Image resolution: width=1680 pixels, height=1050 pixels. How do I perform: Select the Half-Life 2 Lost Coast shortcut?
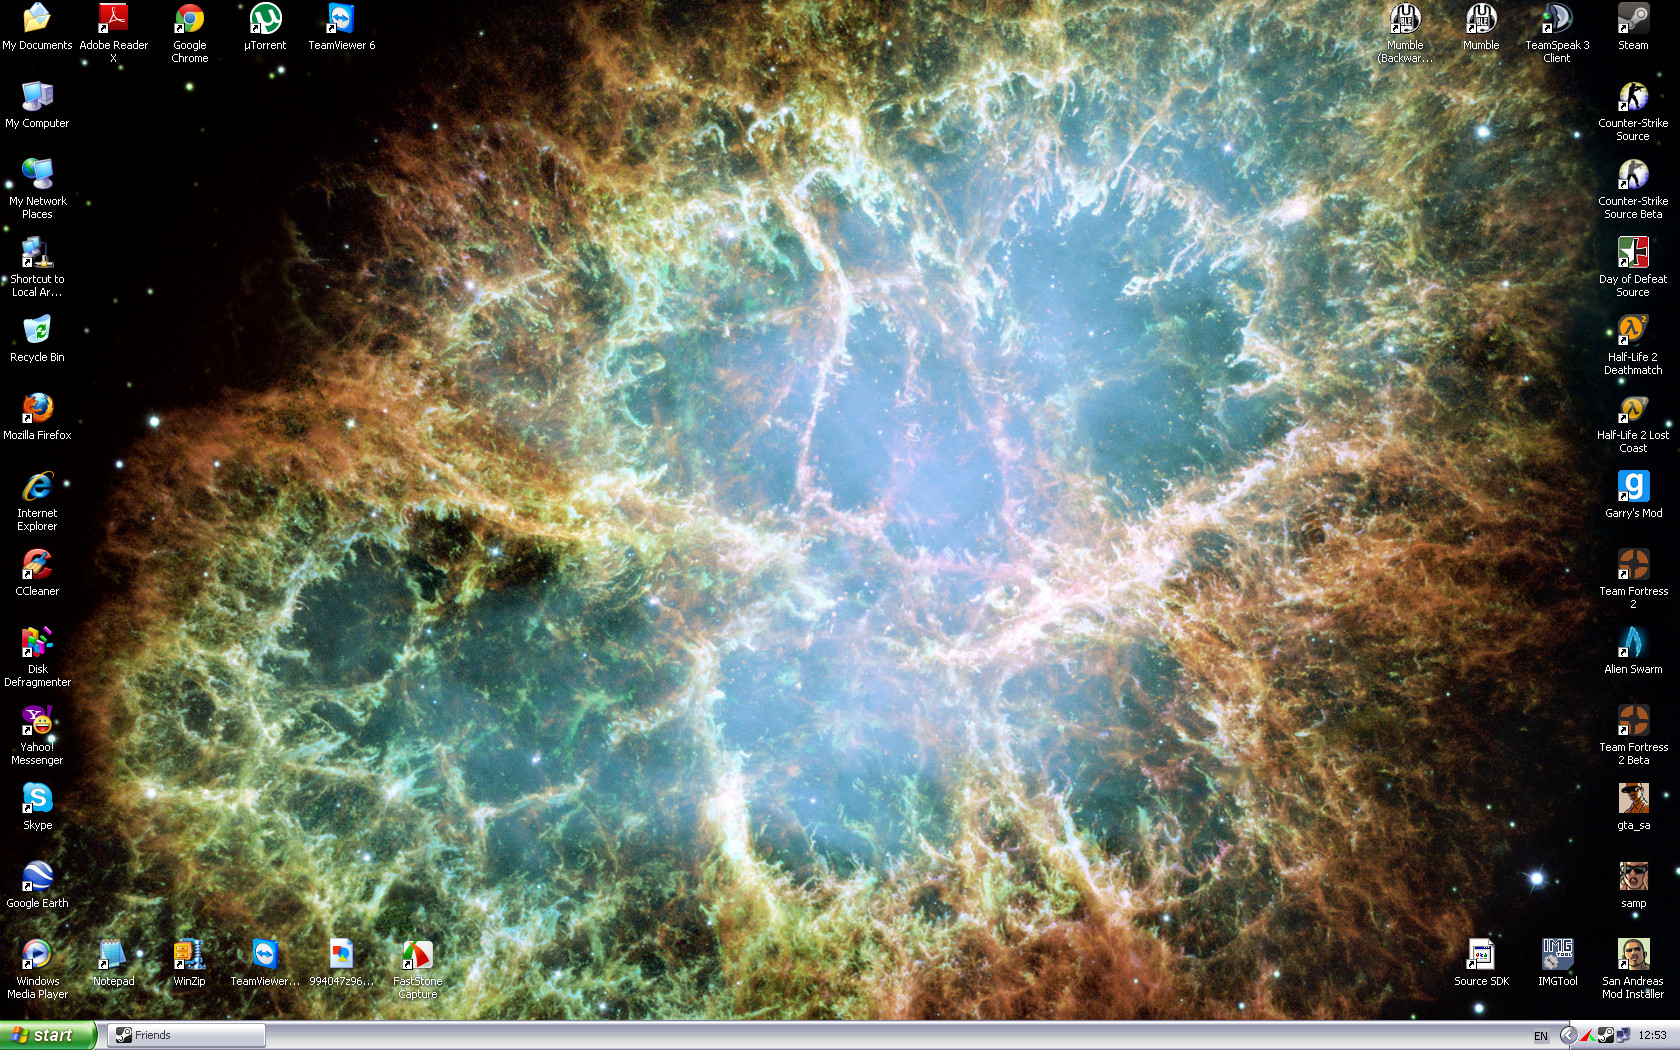click(1633, 423)
